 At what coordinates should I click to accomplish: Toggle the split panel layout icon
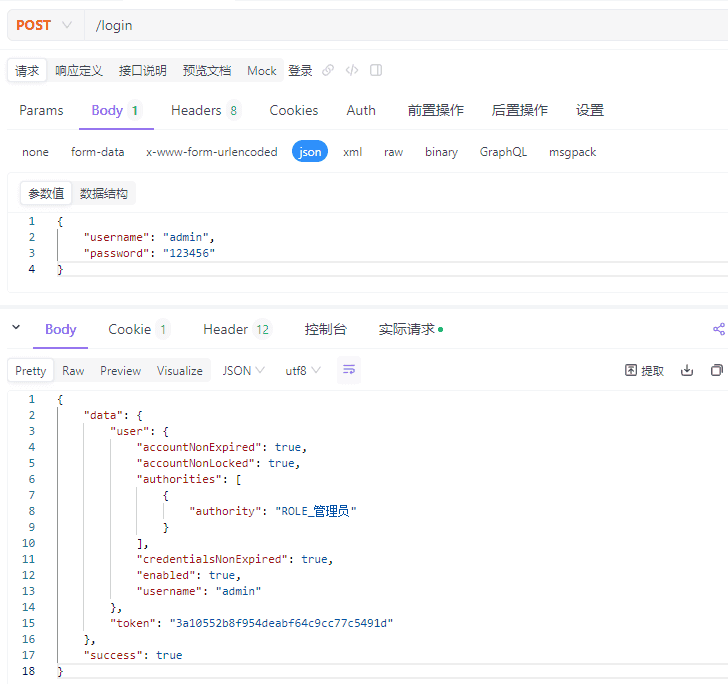376,70
